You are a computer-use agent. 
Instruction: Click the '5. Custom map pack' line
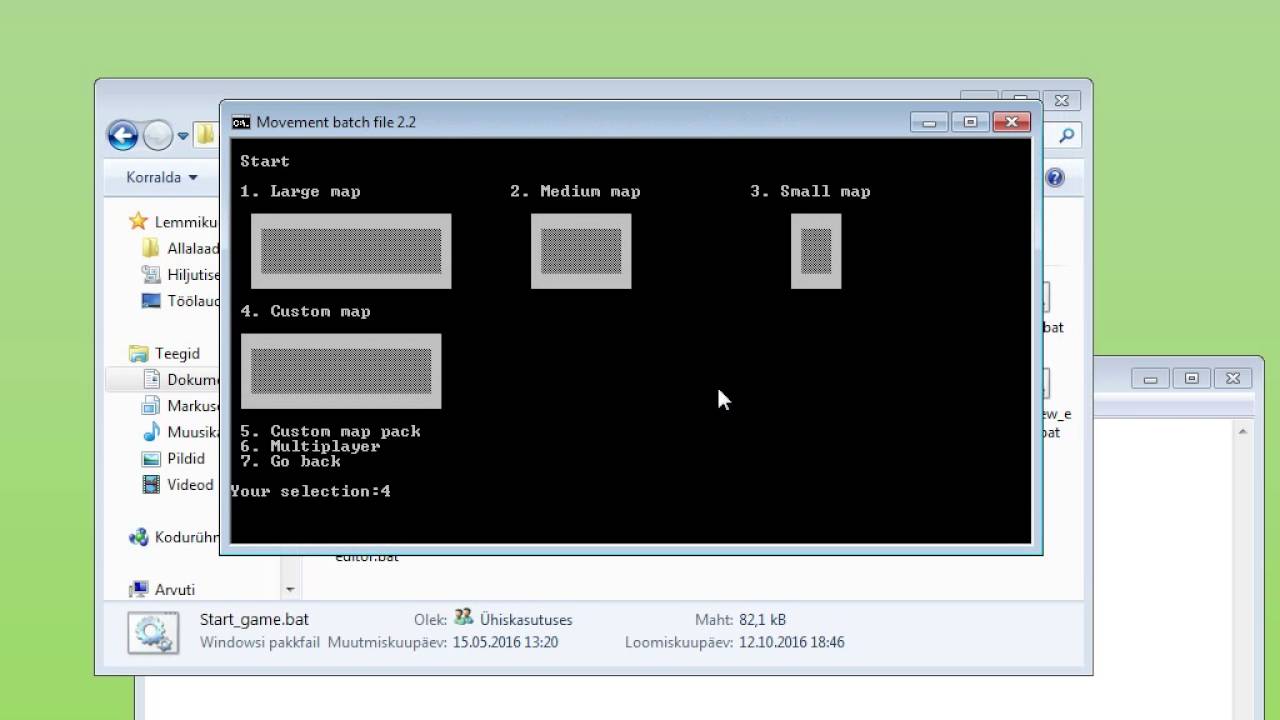[331, 431]
